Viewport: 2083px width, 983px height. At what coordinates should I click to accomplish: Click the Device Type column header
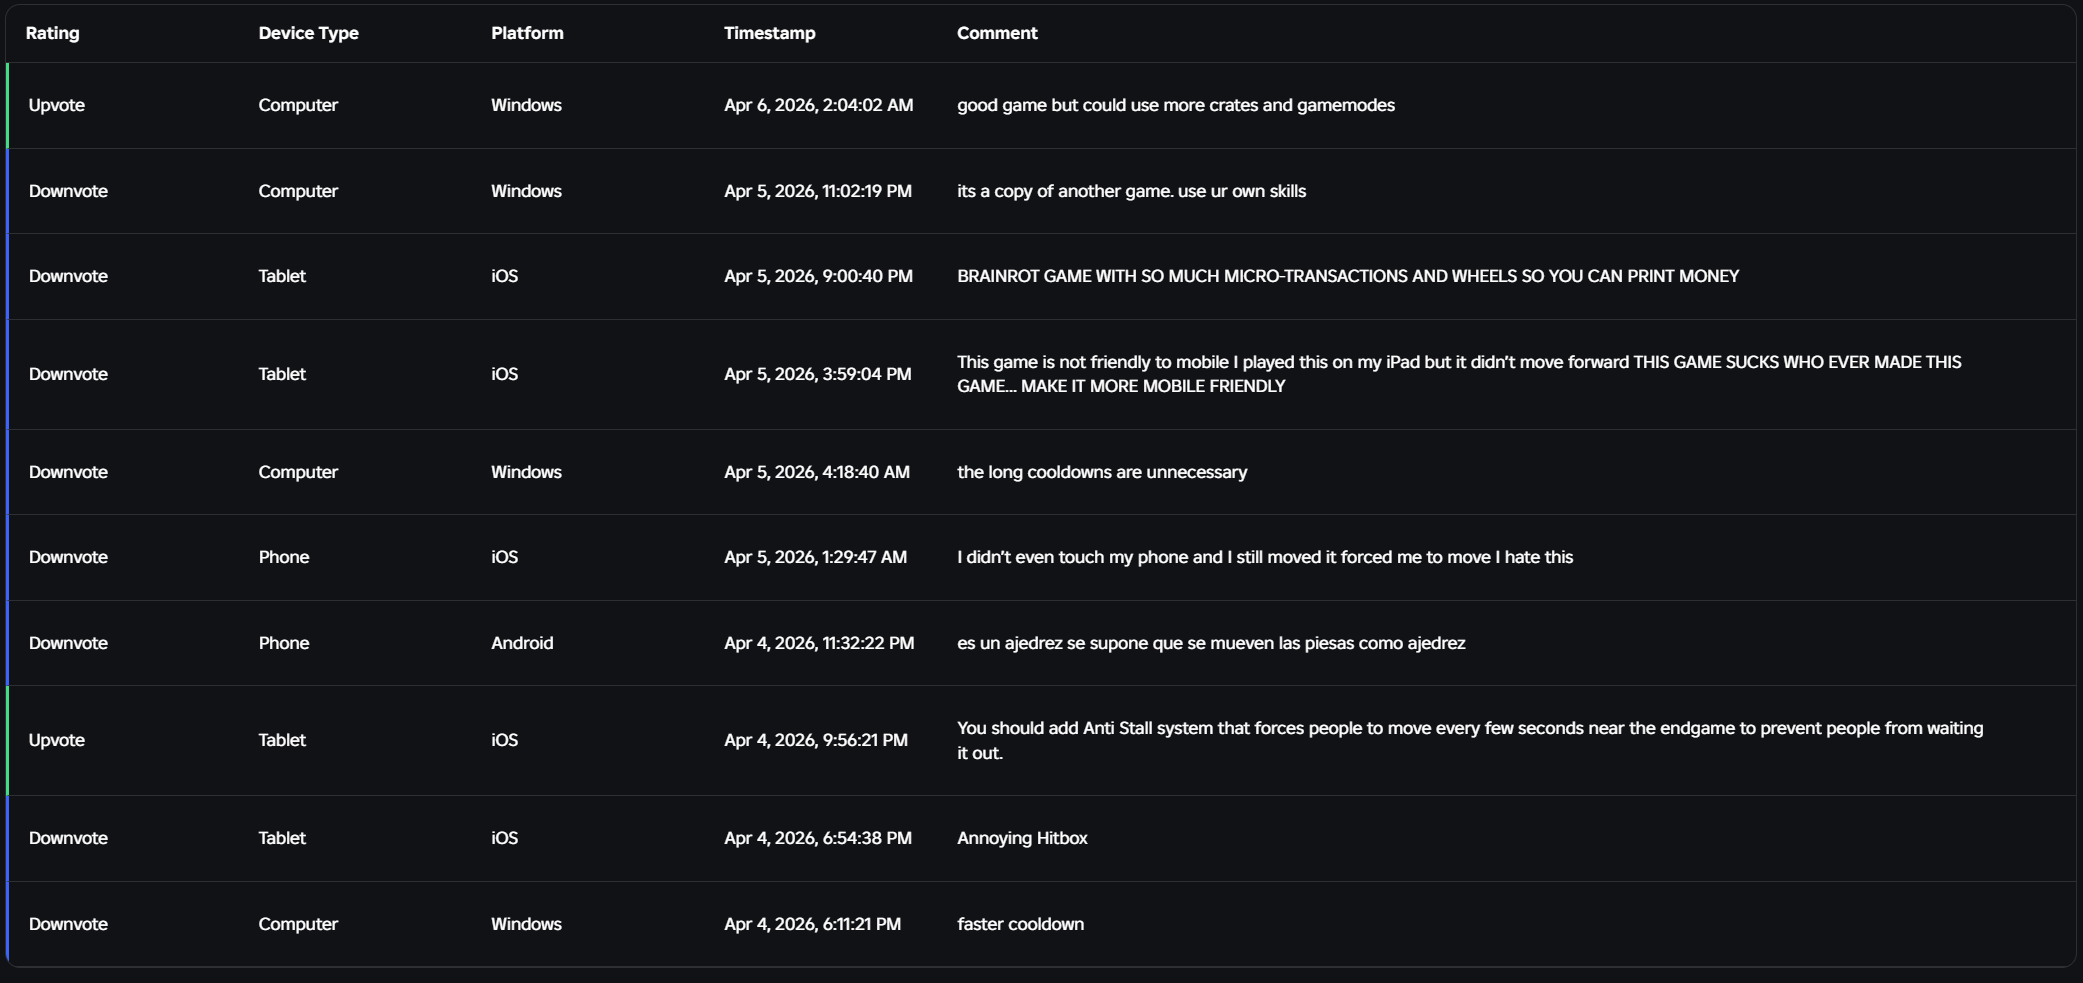pyautogui.click(x=308, y=33)
